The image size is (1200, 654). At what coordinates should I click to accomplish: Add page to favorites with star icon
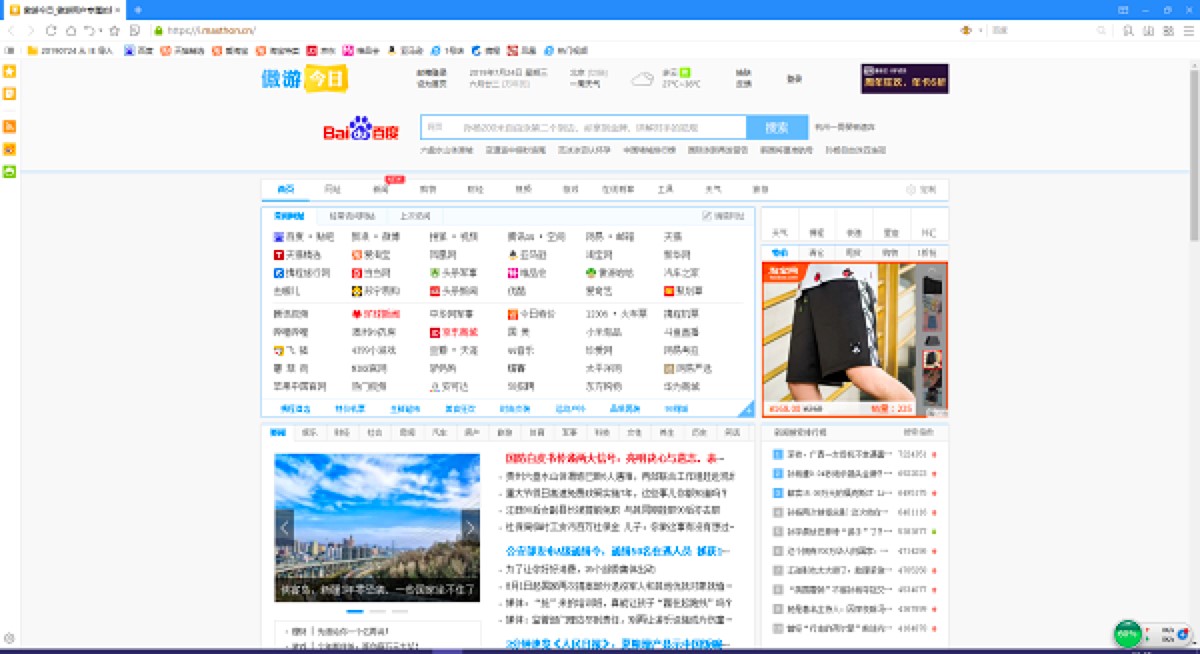point(114,30)
